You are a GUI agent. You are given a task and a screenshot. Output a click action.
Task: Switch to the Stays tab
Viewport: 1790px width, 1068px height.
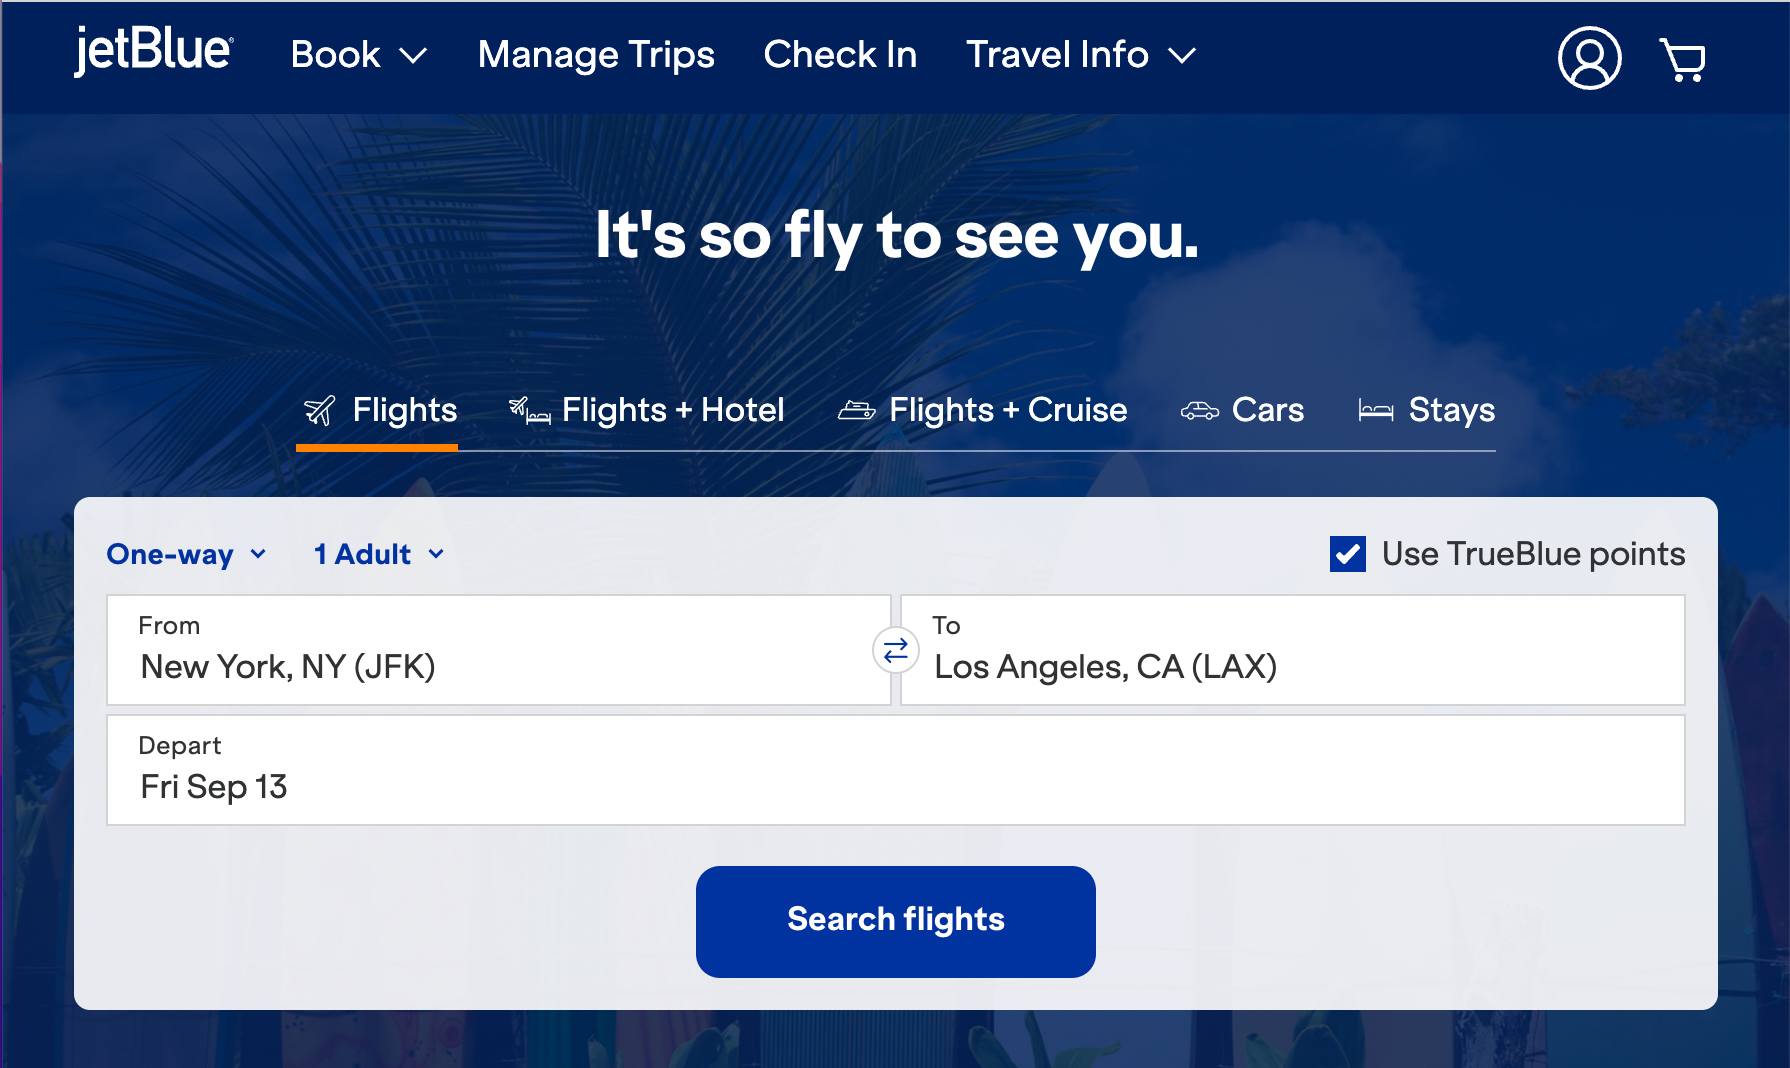(1451, 410)
